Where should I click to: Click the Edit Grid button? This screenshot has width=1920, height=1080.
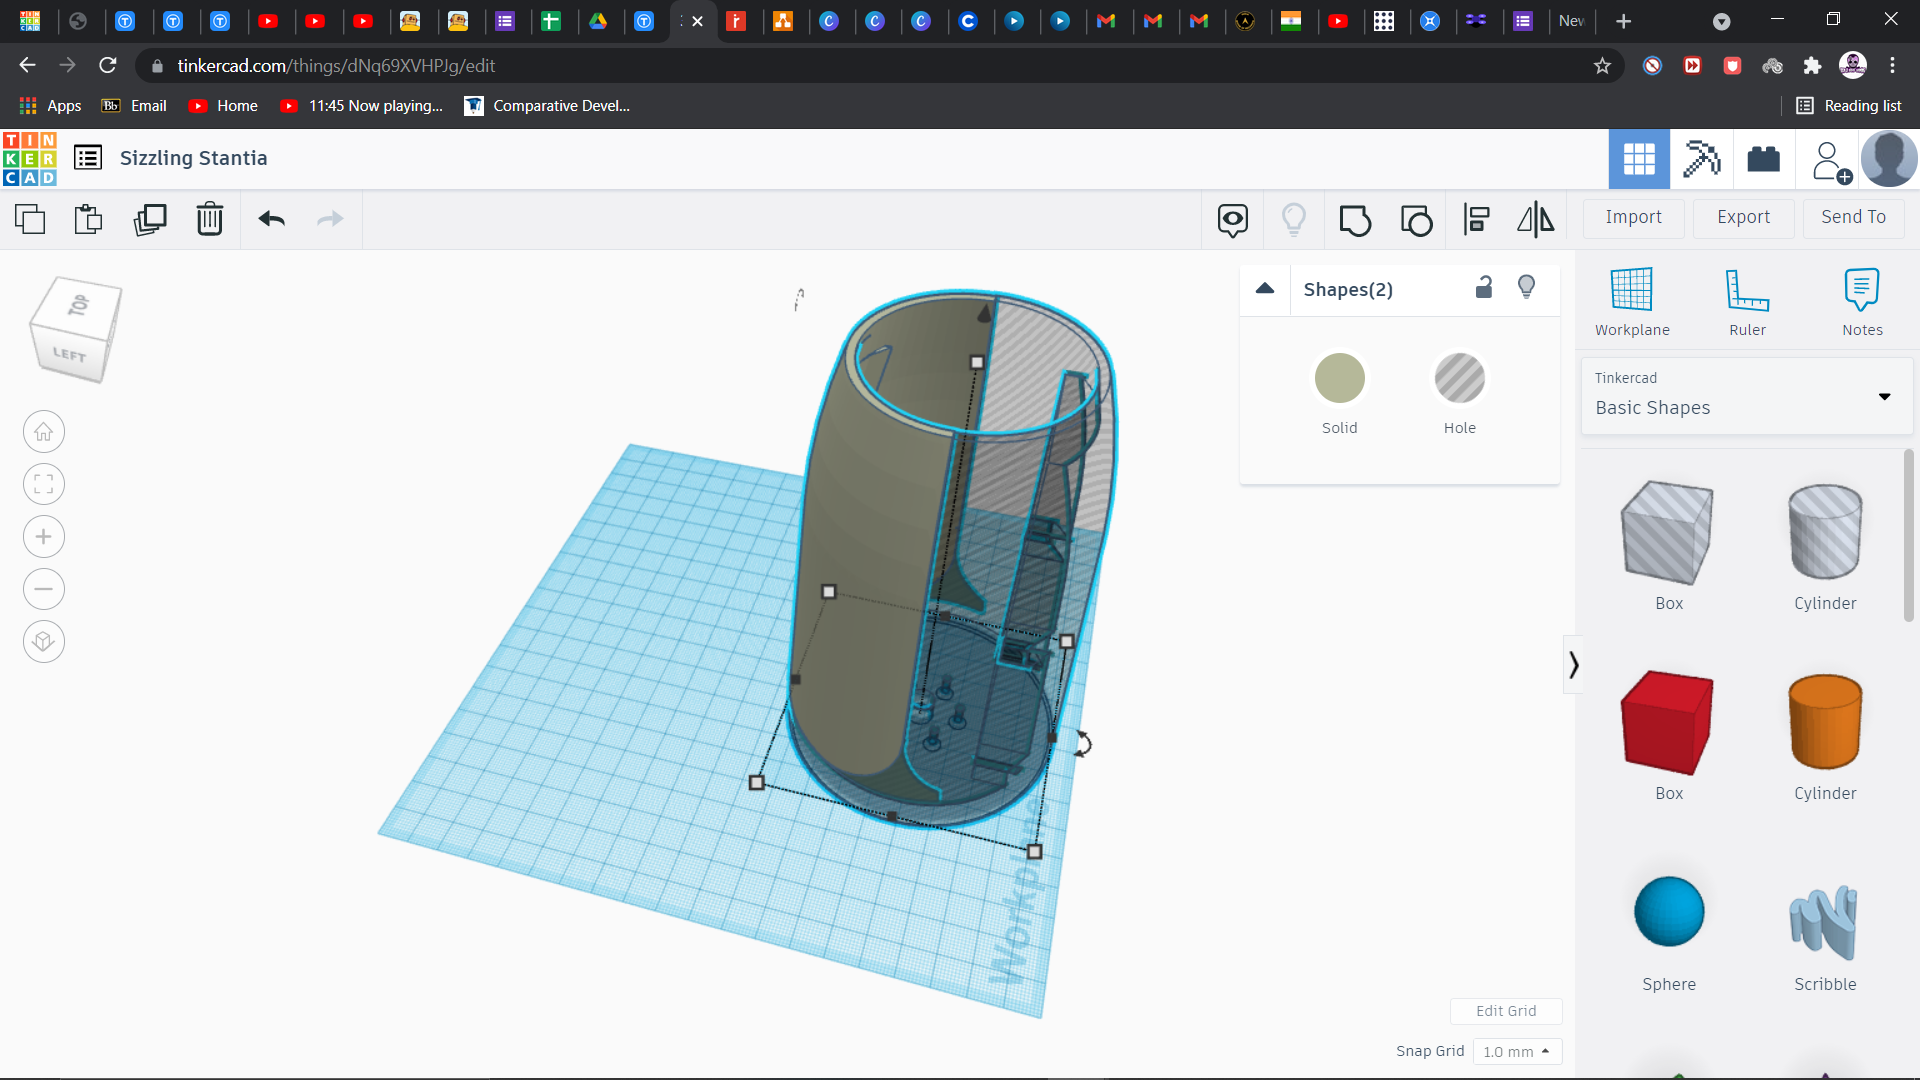tap(1505, 1011)
